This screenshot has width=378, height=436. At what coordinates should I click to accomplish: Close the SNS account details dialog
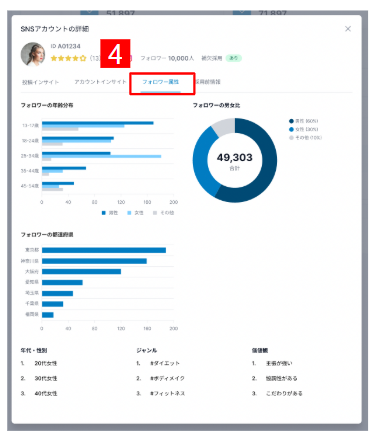pos(348,29)
